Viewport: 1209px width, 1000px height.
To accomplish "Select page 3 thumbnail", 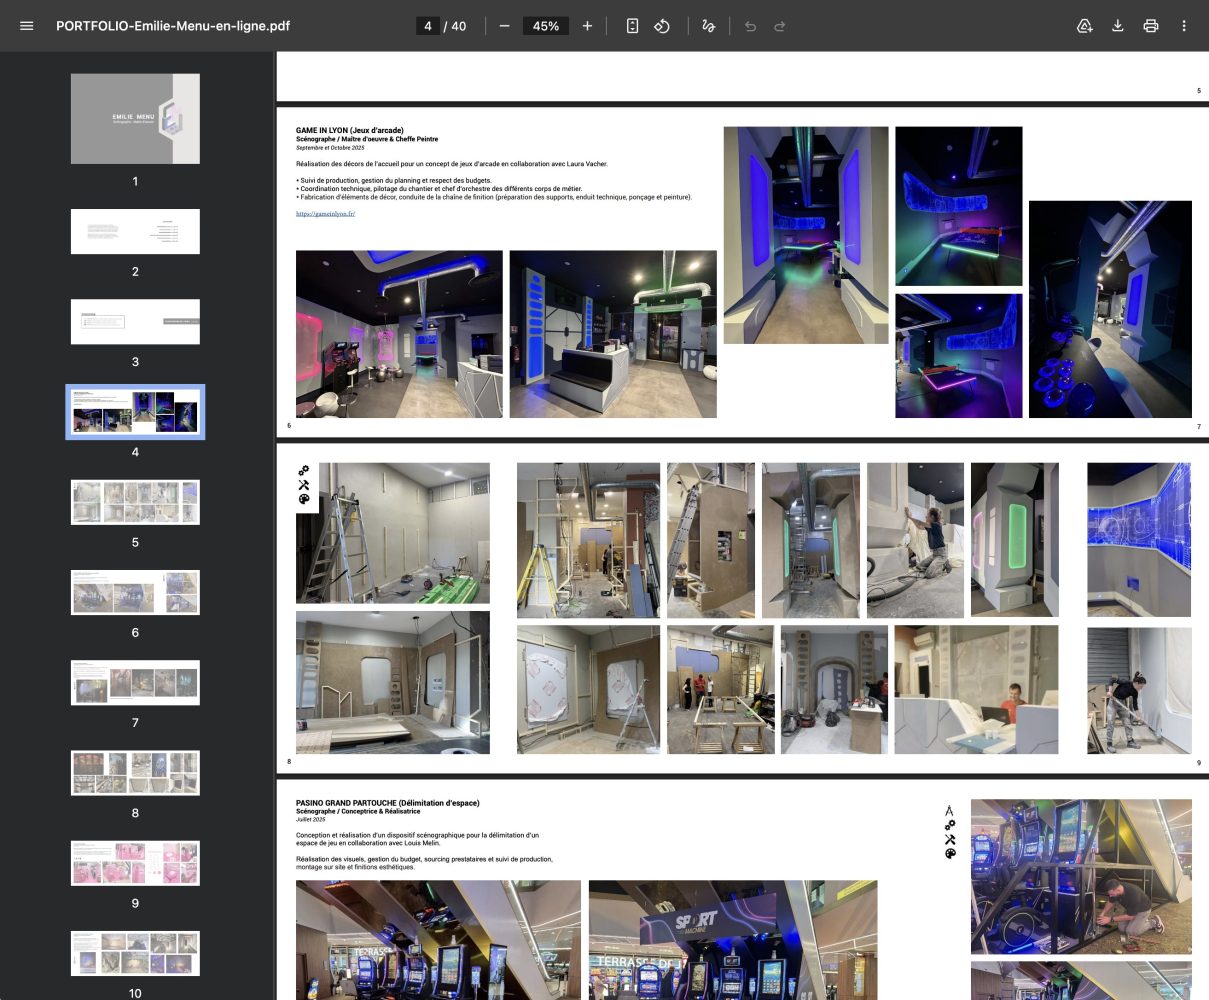I will coord(135,322).
